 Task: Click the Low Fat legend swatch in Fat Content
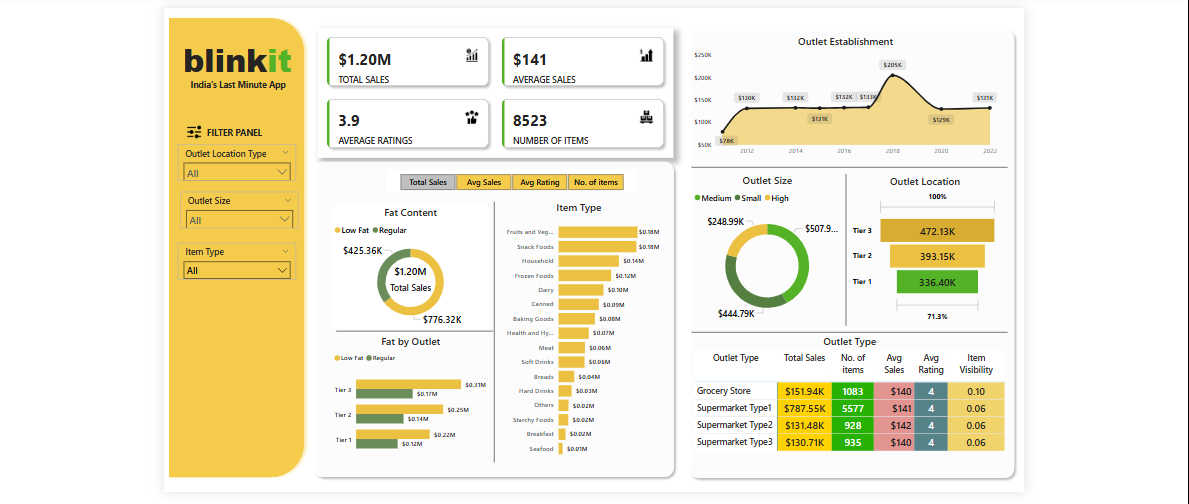coord(337,230)
